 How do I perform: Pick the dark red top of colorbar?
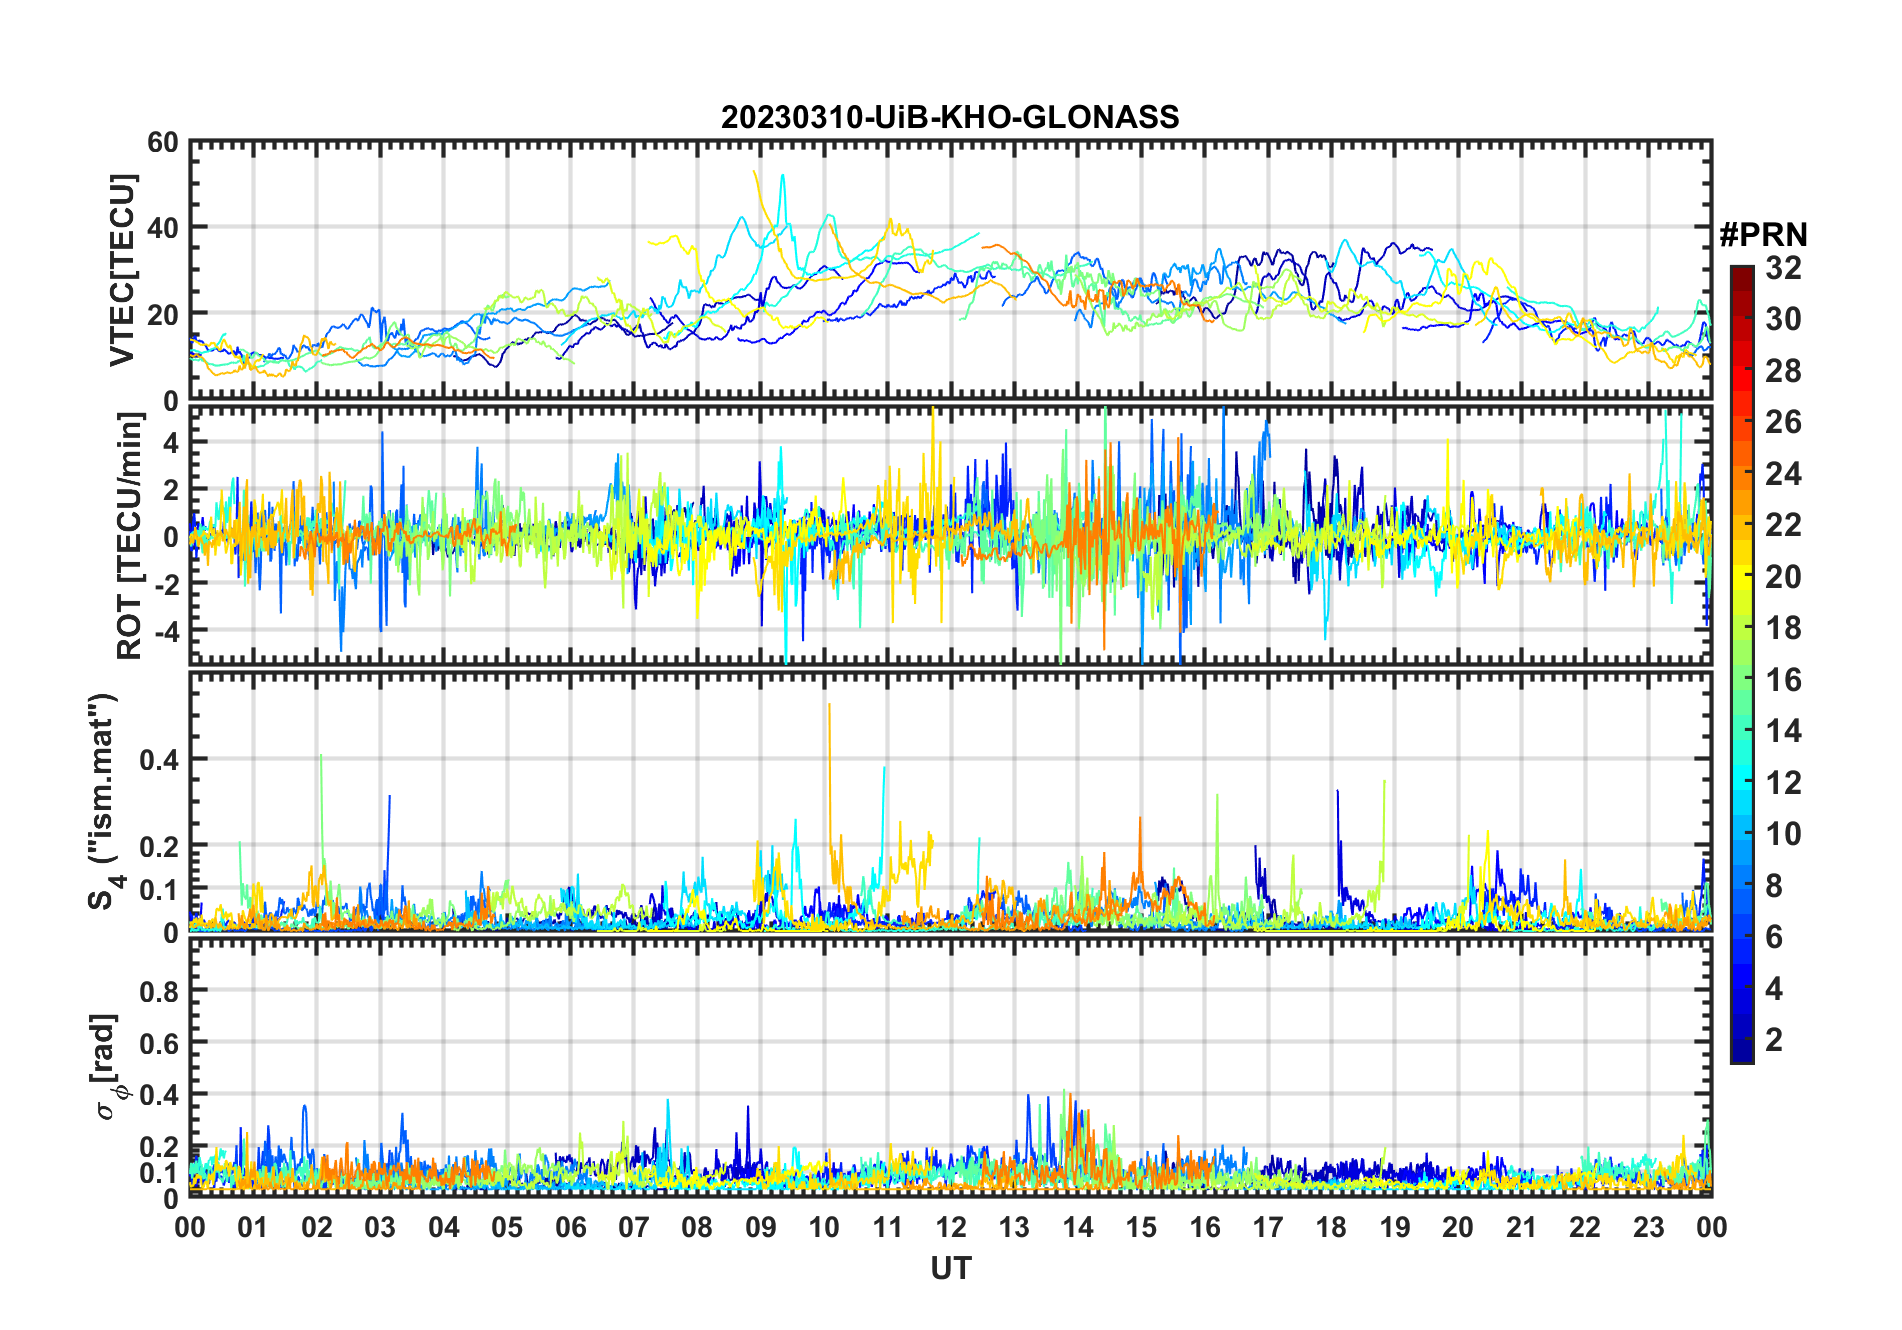pos(1742,276)
